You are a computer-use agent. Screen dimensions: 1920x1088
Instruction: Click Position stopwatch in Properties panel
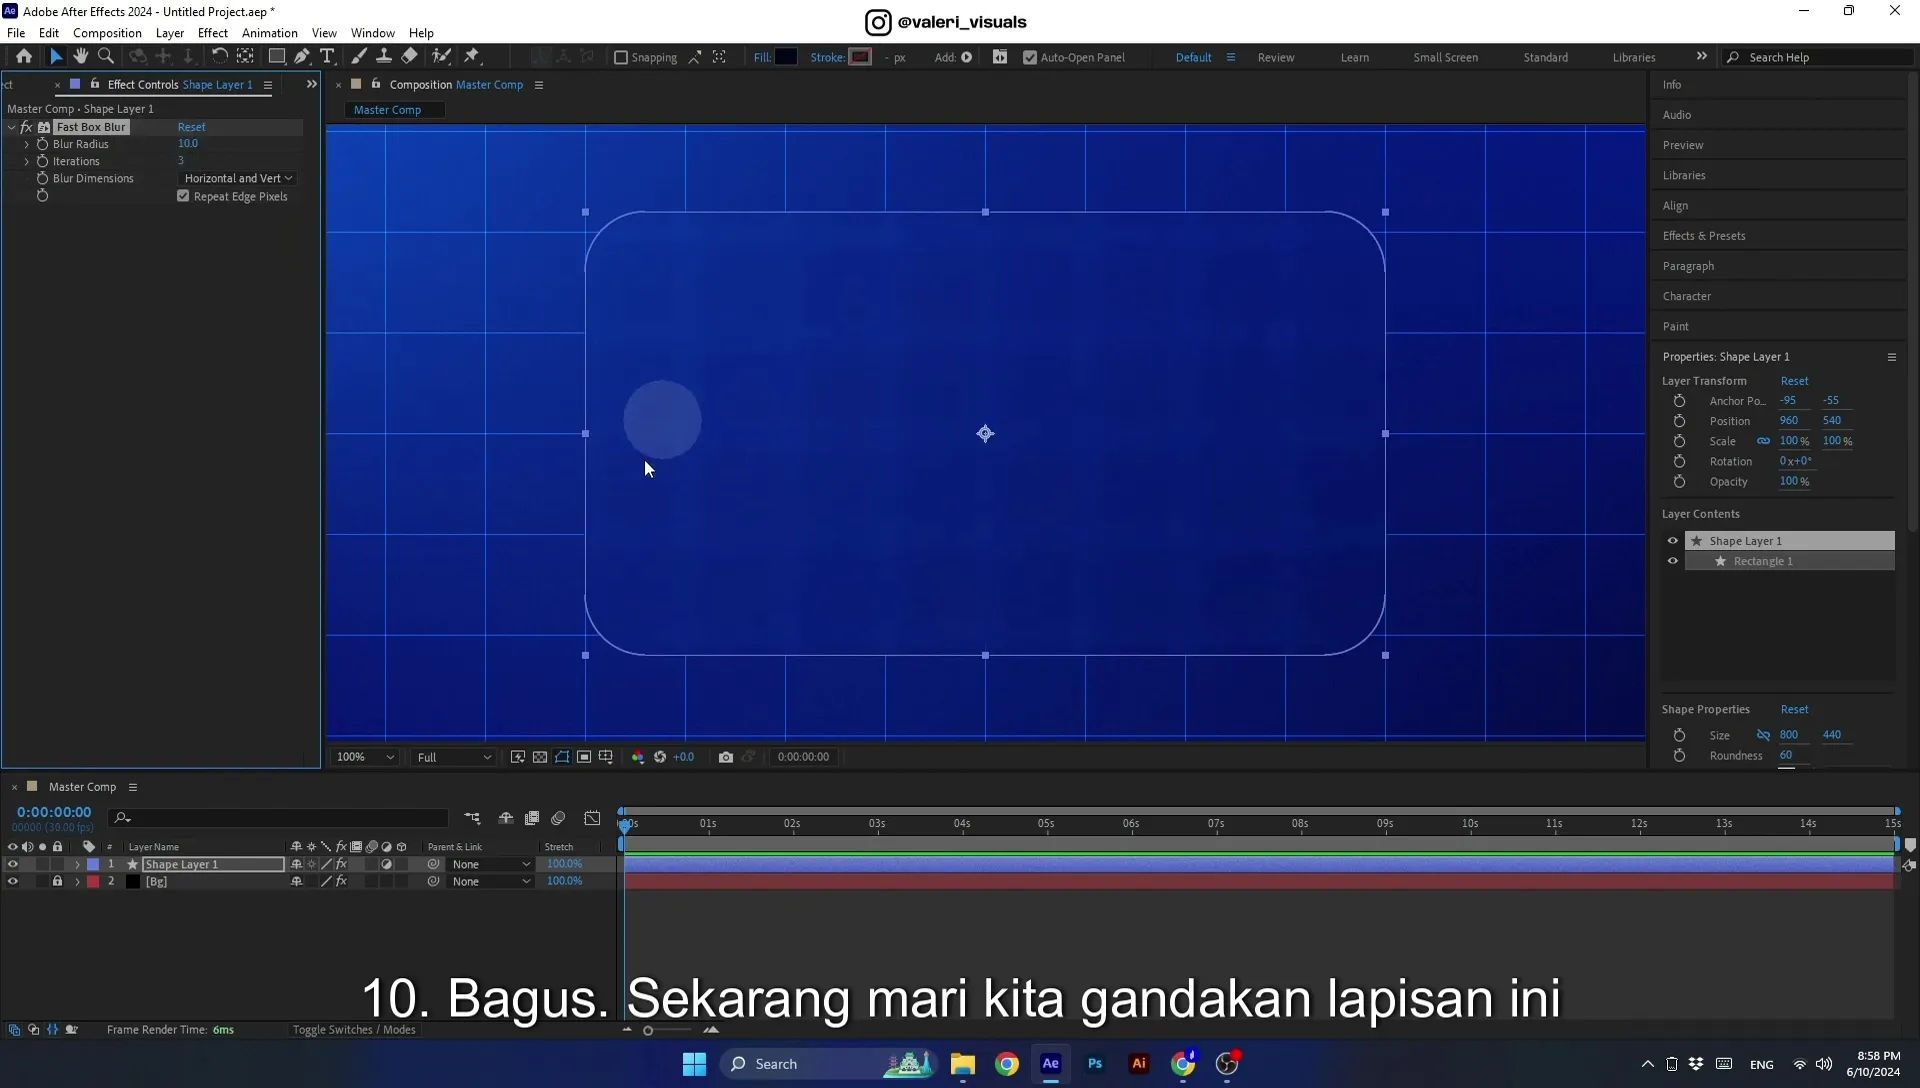click(1679, 421)
